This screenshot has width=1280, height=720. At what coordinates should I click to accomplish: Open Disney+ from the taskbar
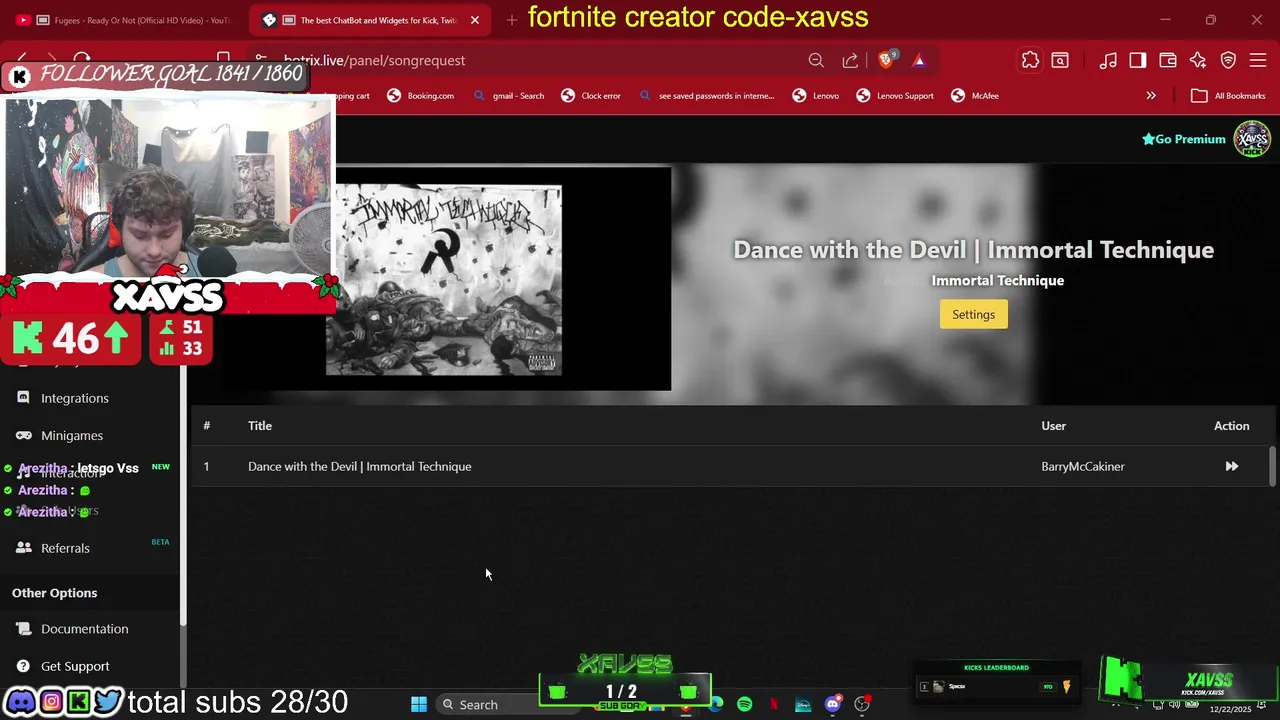point(803,704)
